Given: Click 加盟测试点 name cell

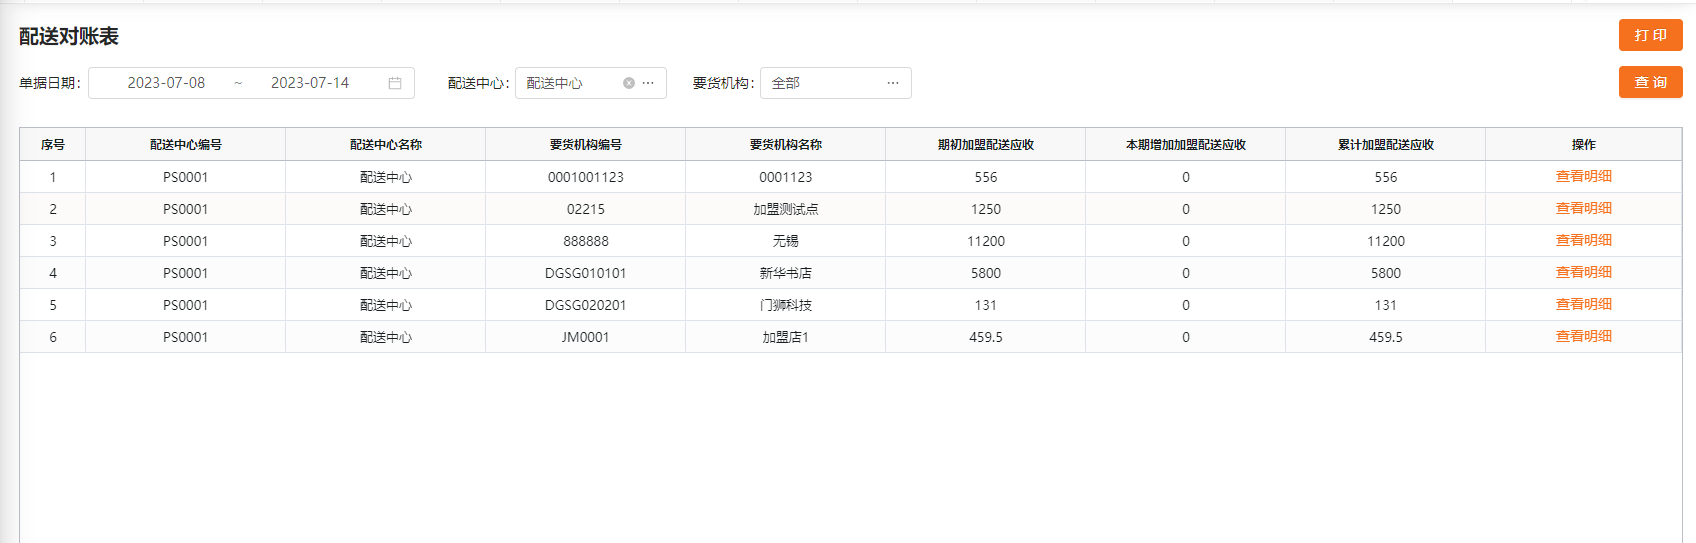Looking at the screenshot, I should coord(786,209).
